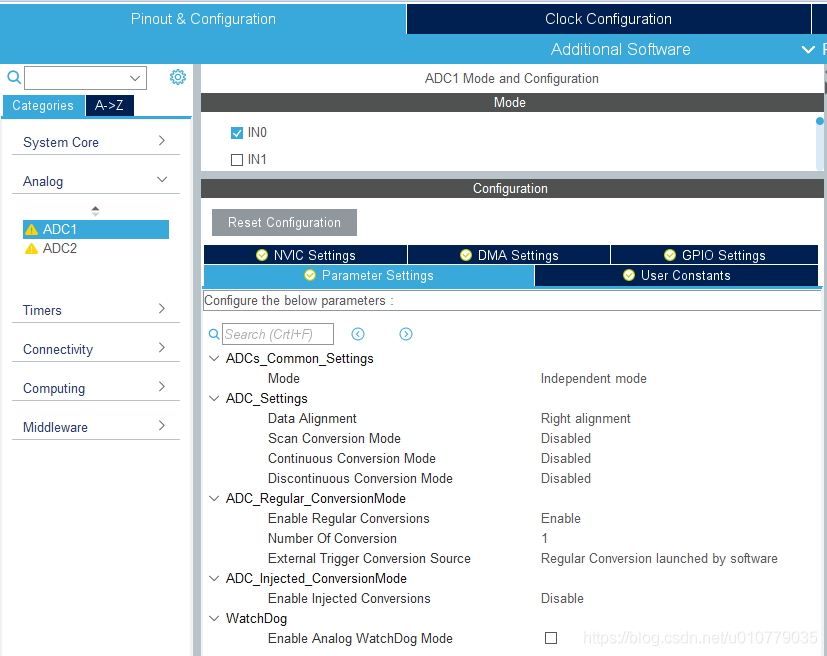Click Number Of Conversion value 1
The image size is (827, 656).
(544, 539)
